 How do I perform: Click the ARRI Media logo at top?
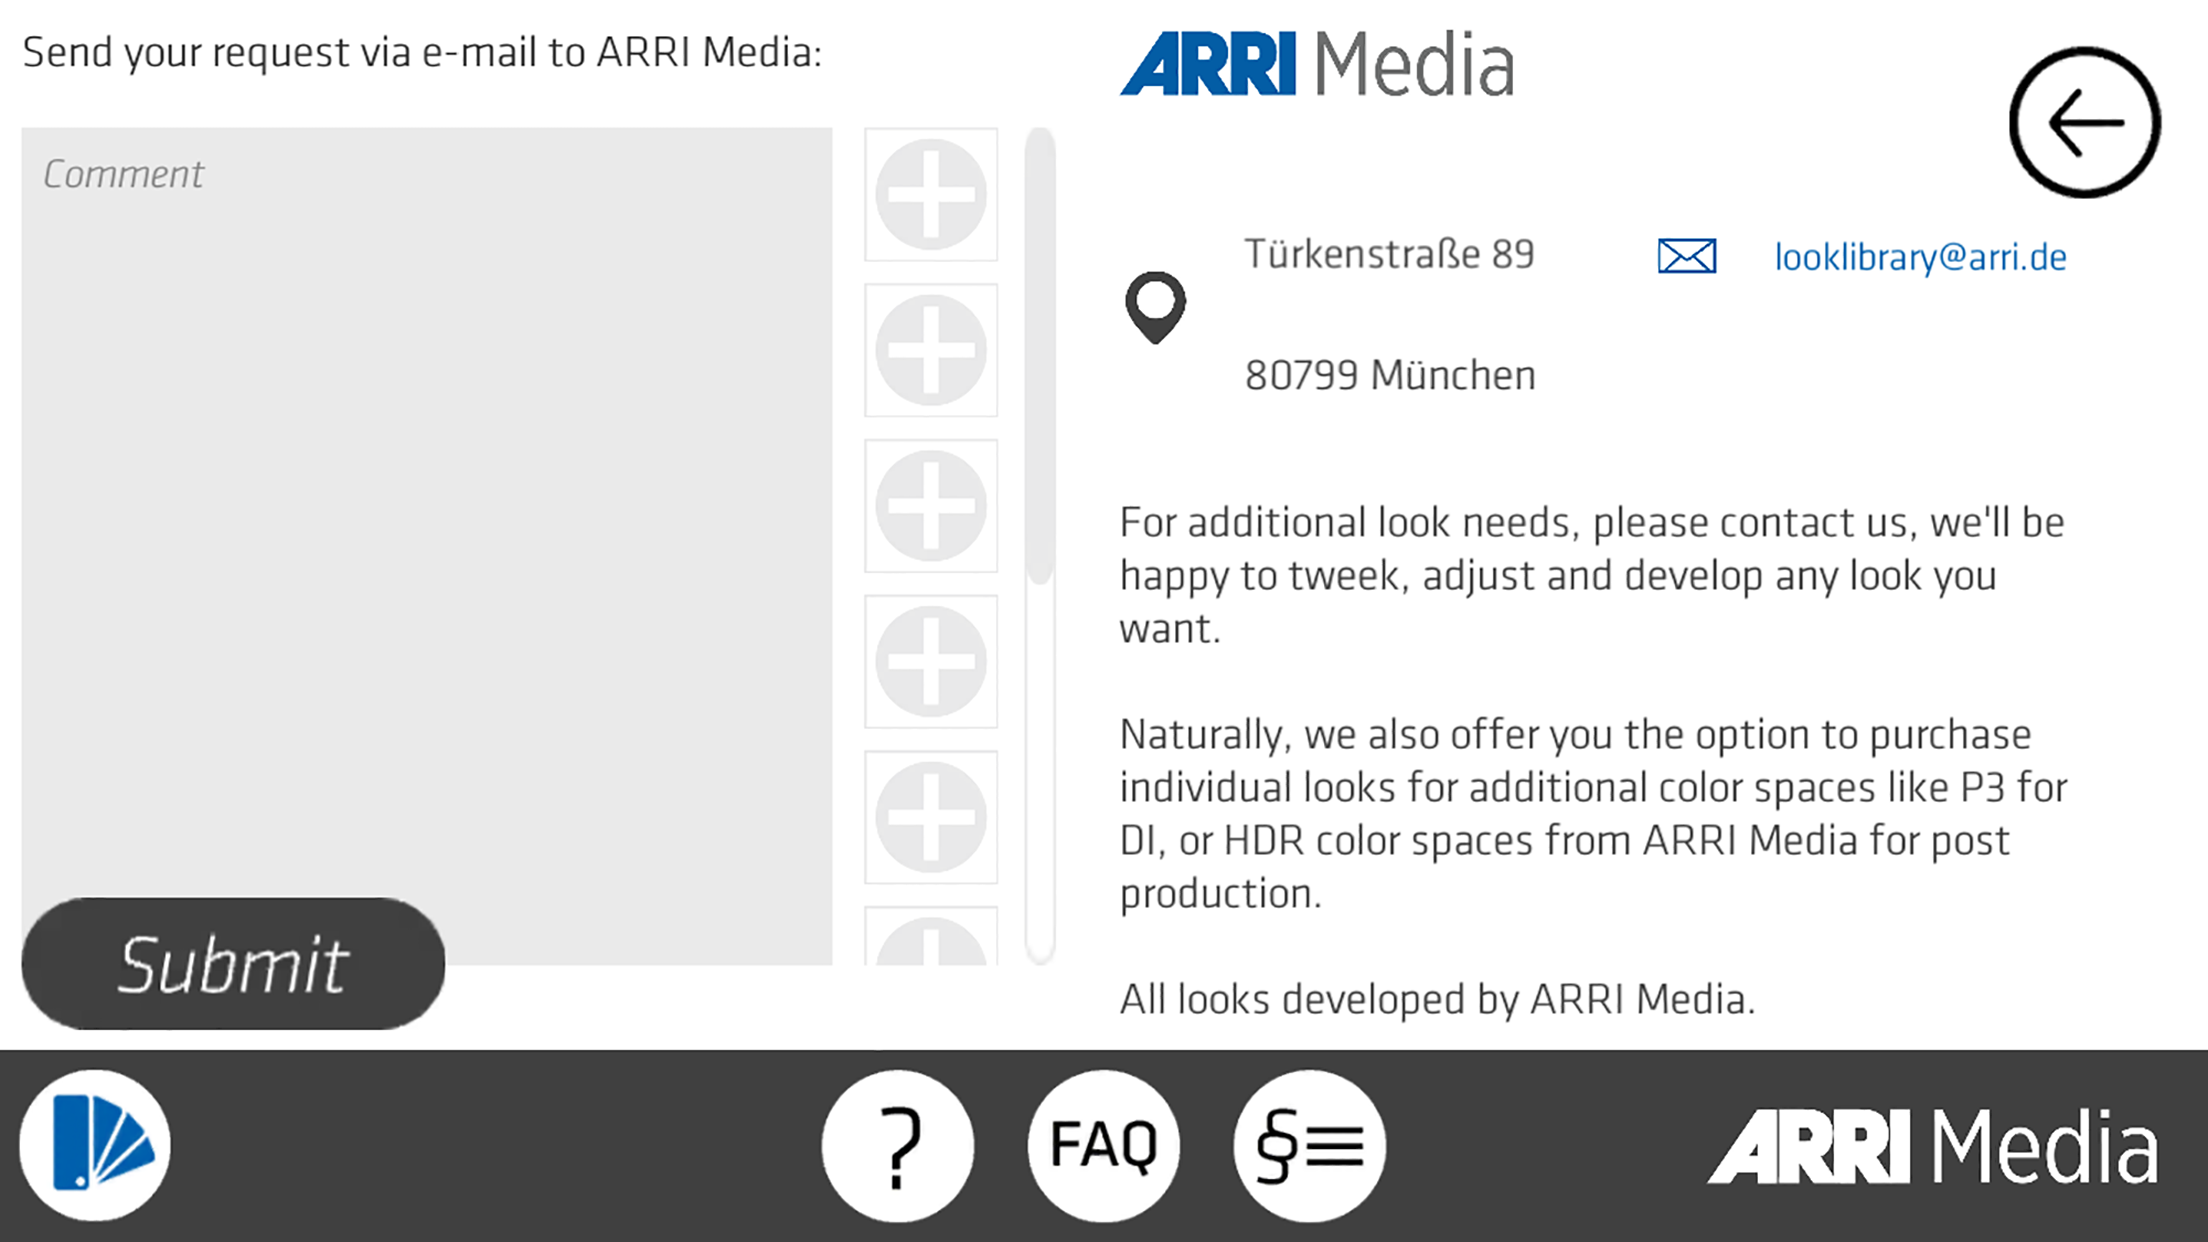pos(1316,63)
